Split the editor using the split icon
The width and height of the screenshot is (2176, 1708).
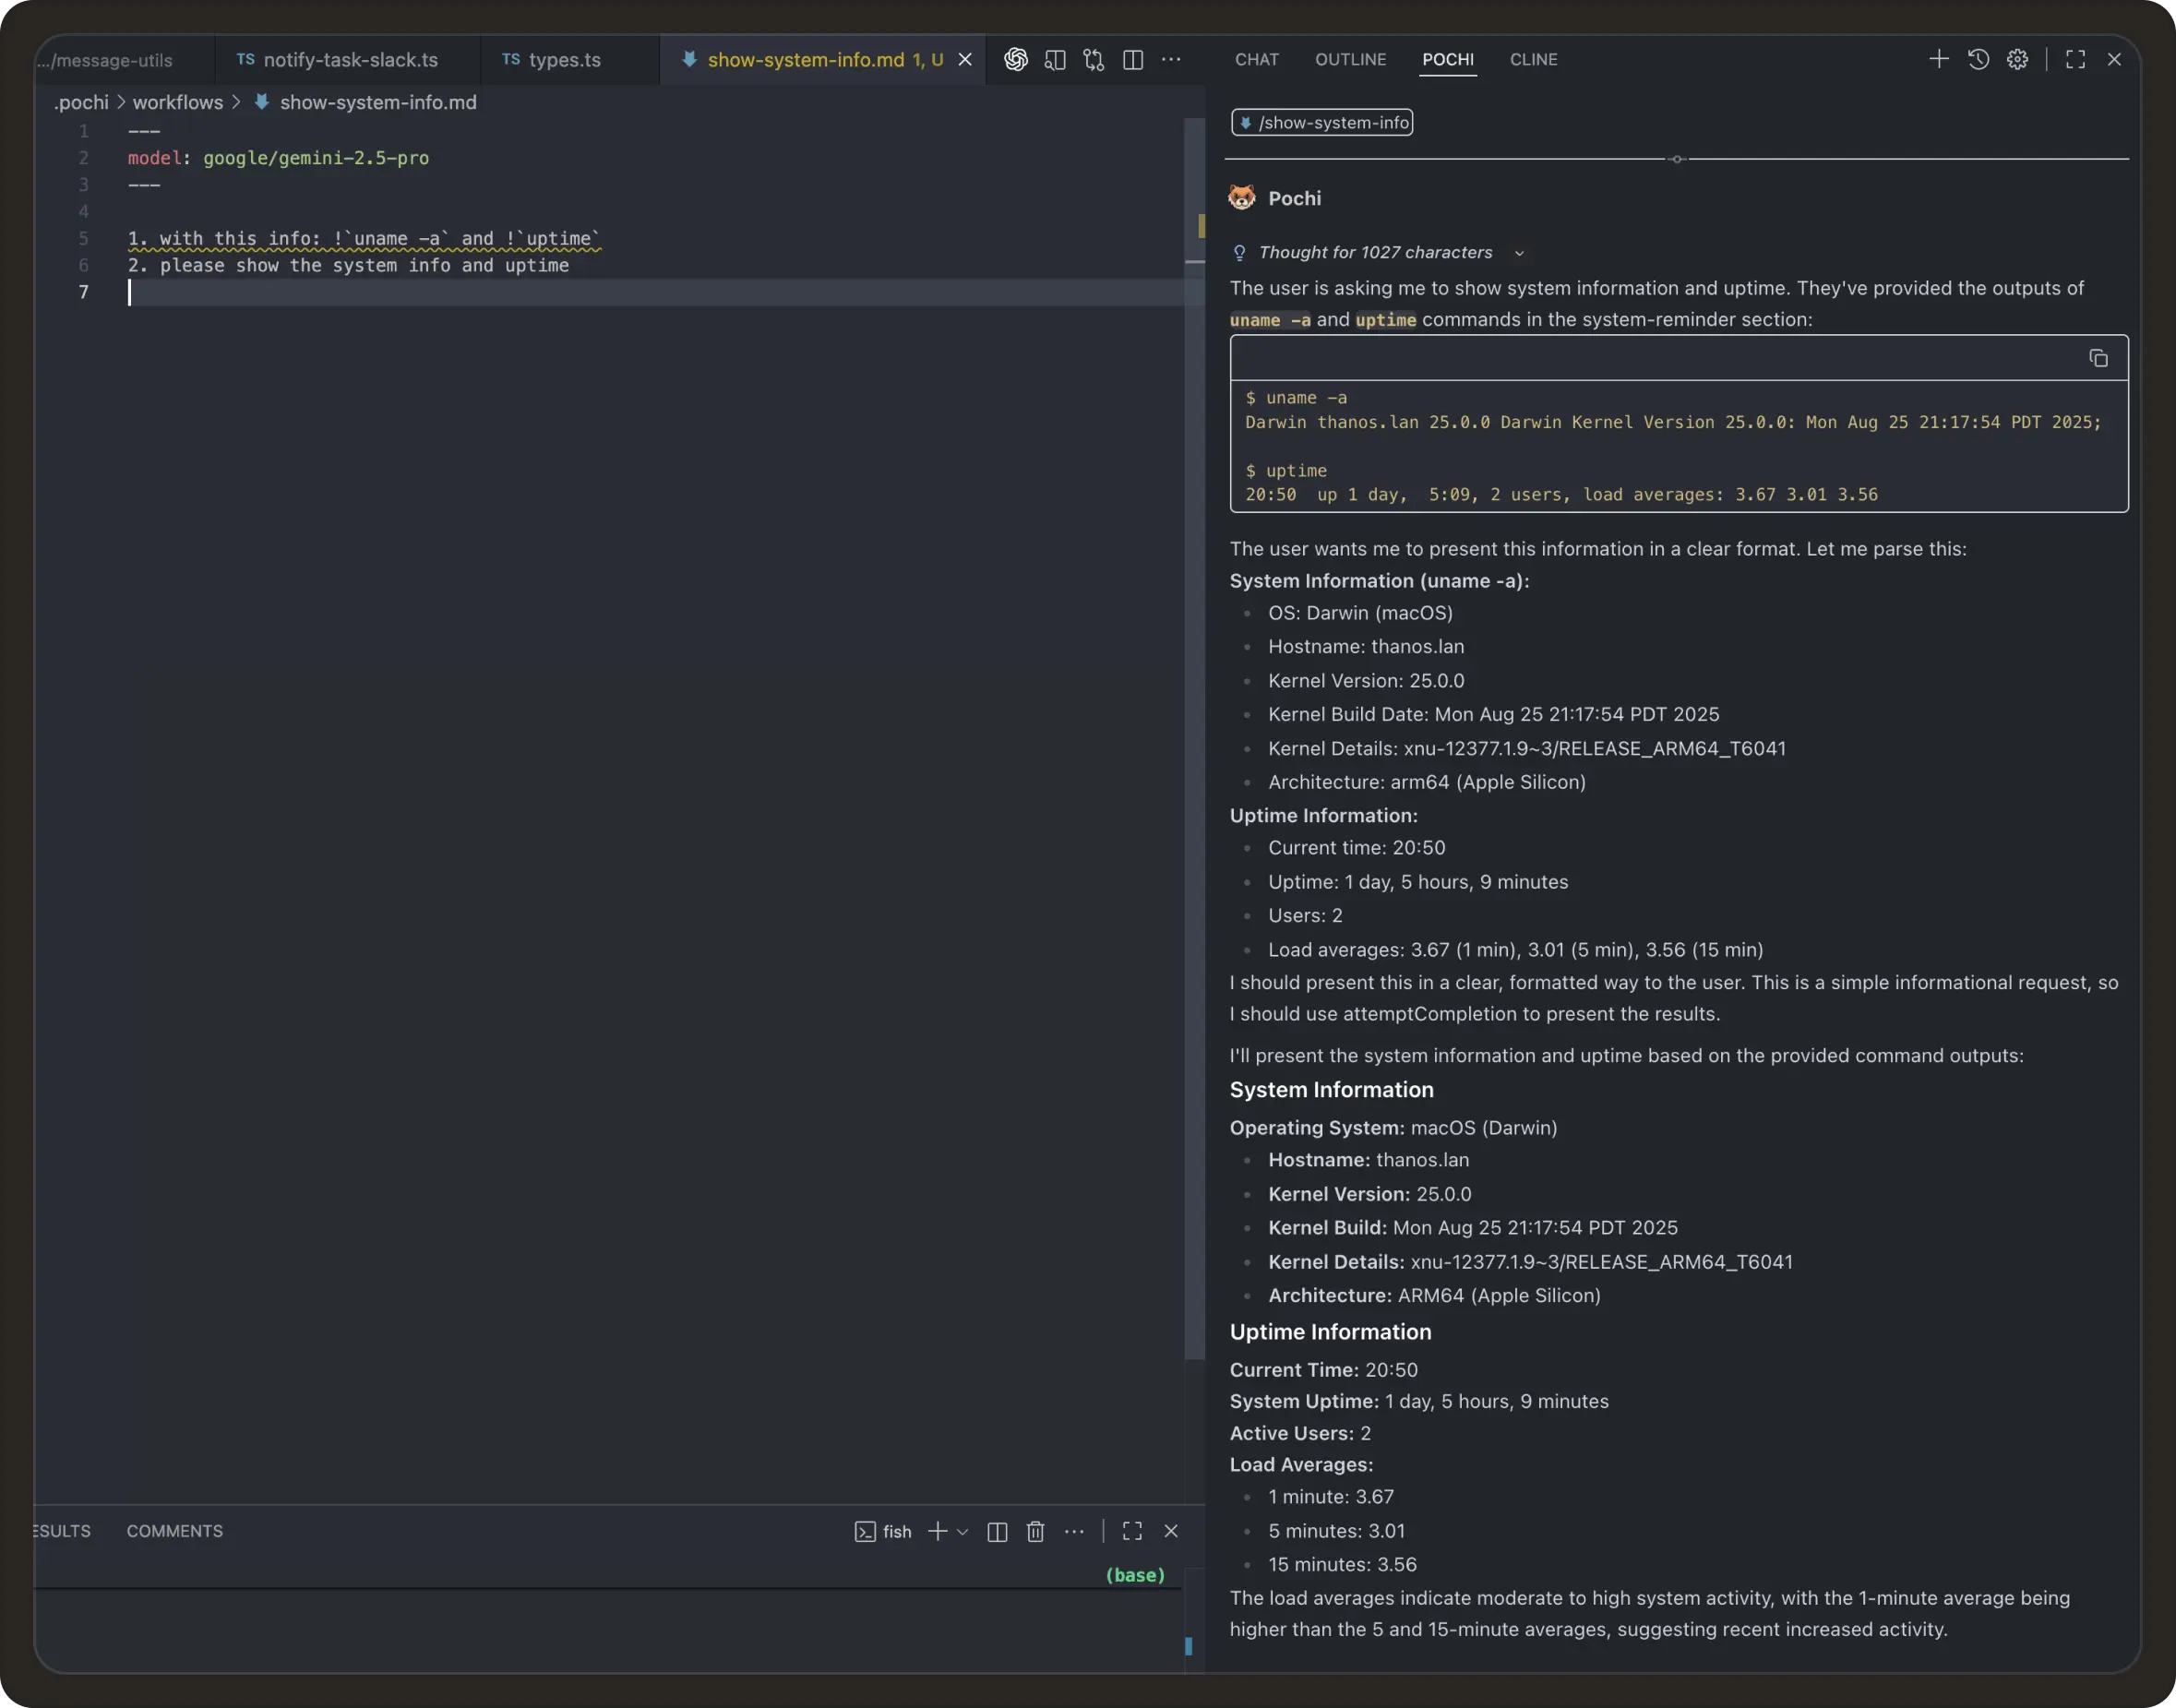pos(1133,59)
